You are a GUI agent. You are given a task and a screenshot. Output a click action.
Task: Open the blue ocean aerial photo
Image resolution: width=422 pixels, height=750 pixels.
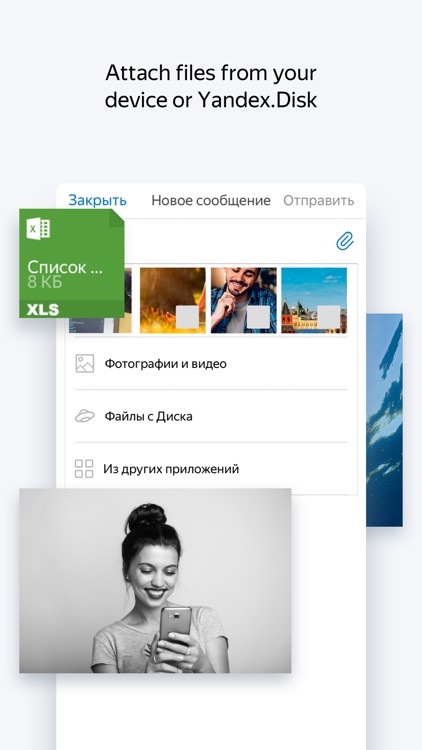click(384, 420)
